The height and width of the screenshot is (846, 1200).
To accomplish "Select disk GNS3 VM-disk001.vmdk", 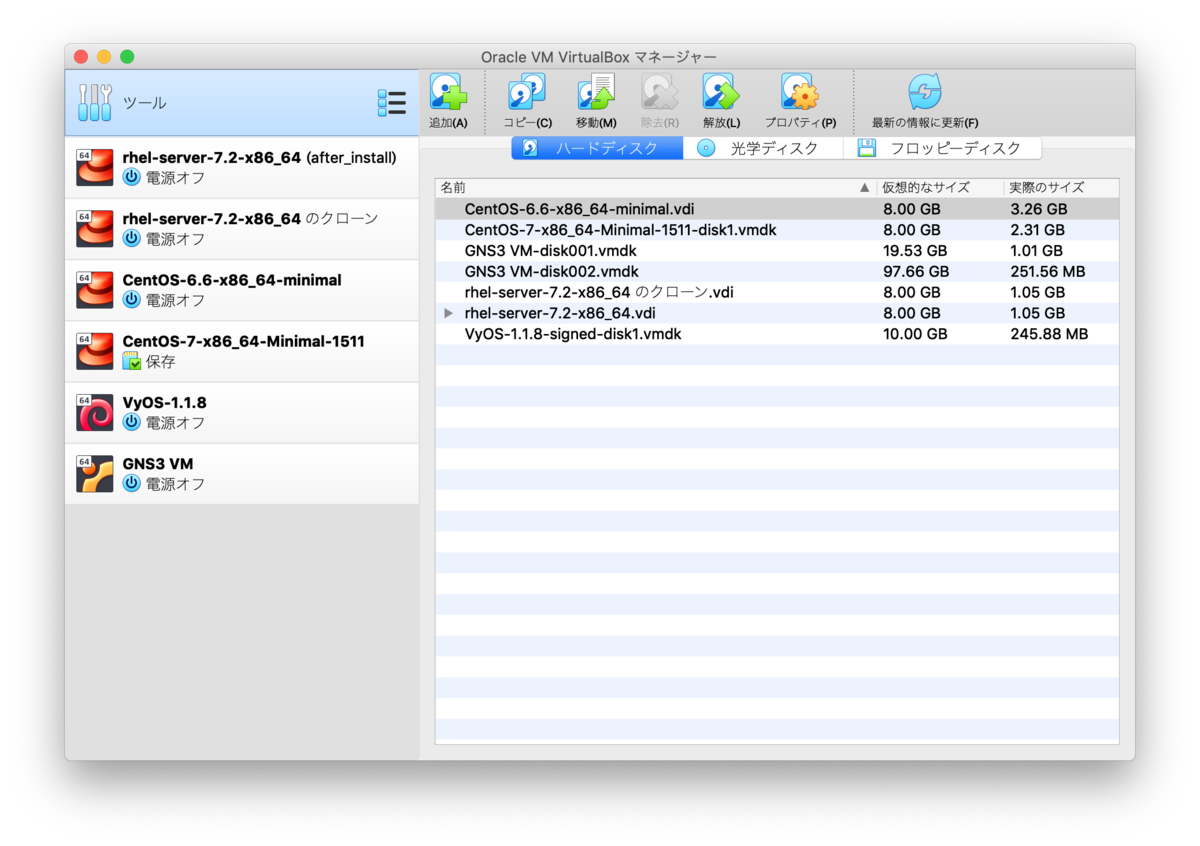I will [x=551, y=251].
